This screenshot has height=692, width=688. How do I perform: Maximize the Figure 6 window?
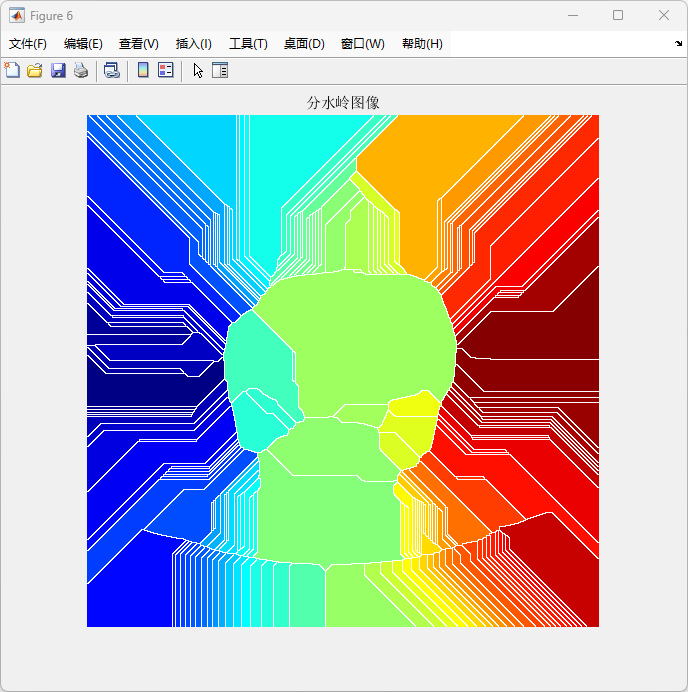(618, 16)
